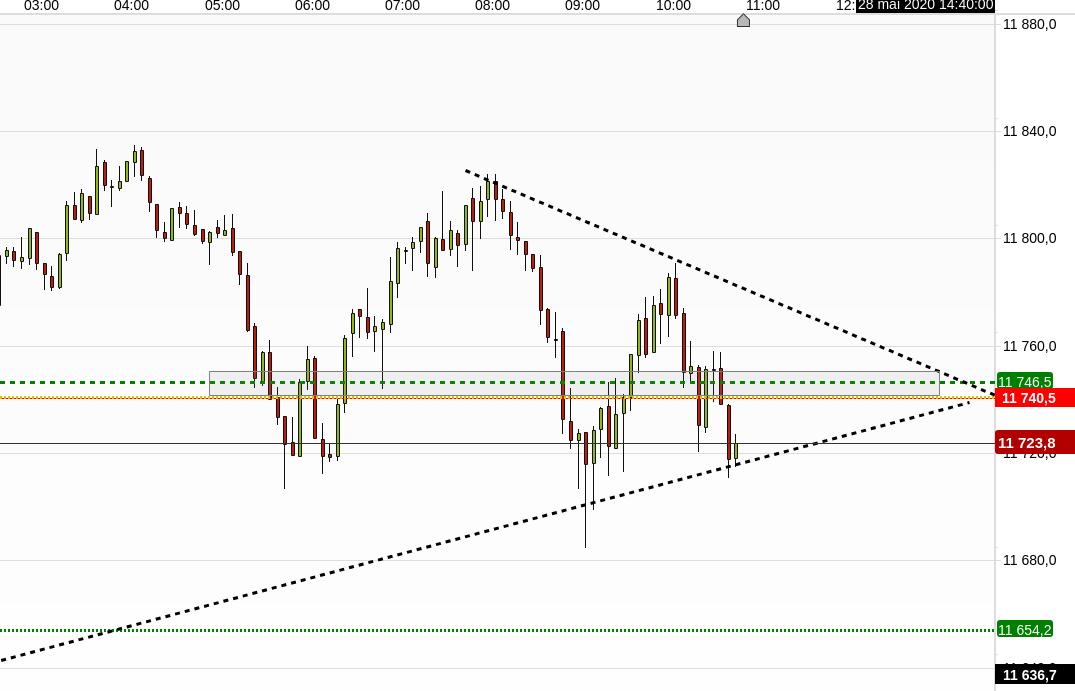Click the 05:00 time axis label
Screen dimensions: 1075x691
pos(222,6)
